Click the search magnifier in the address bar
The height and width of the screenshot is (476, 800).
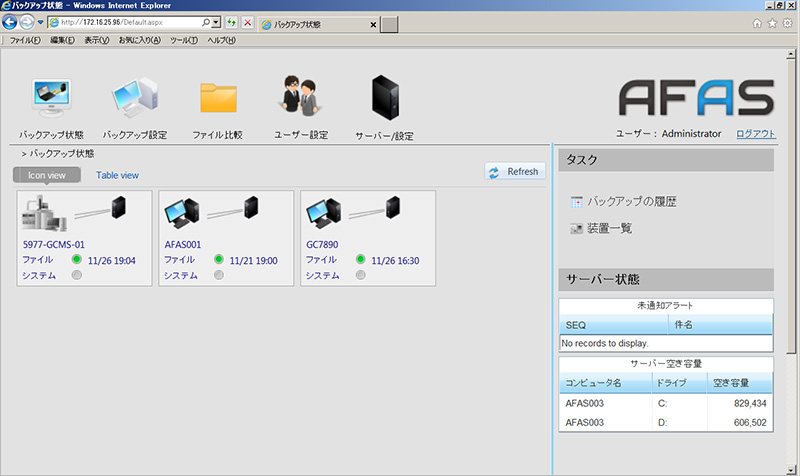(206, 22)
